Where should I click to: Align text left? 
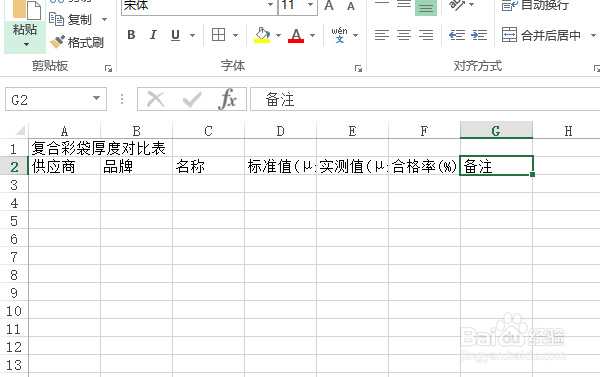tap(382, 35)
